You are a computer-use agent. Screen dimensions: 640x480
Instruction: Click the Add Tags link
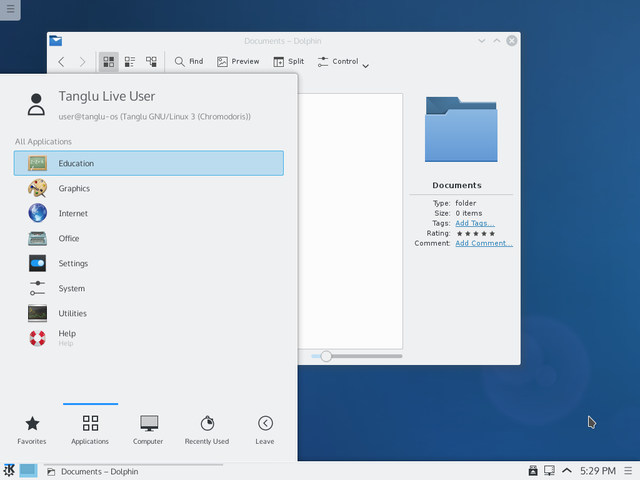coord(475,223)
